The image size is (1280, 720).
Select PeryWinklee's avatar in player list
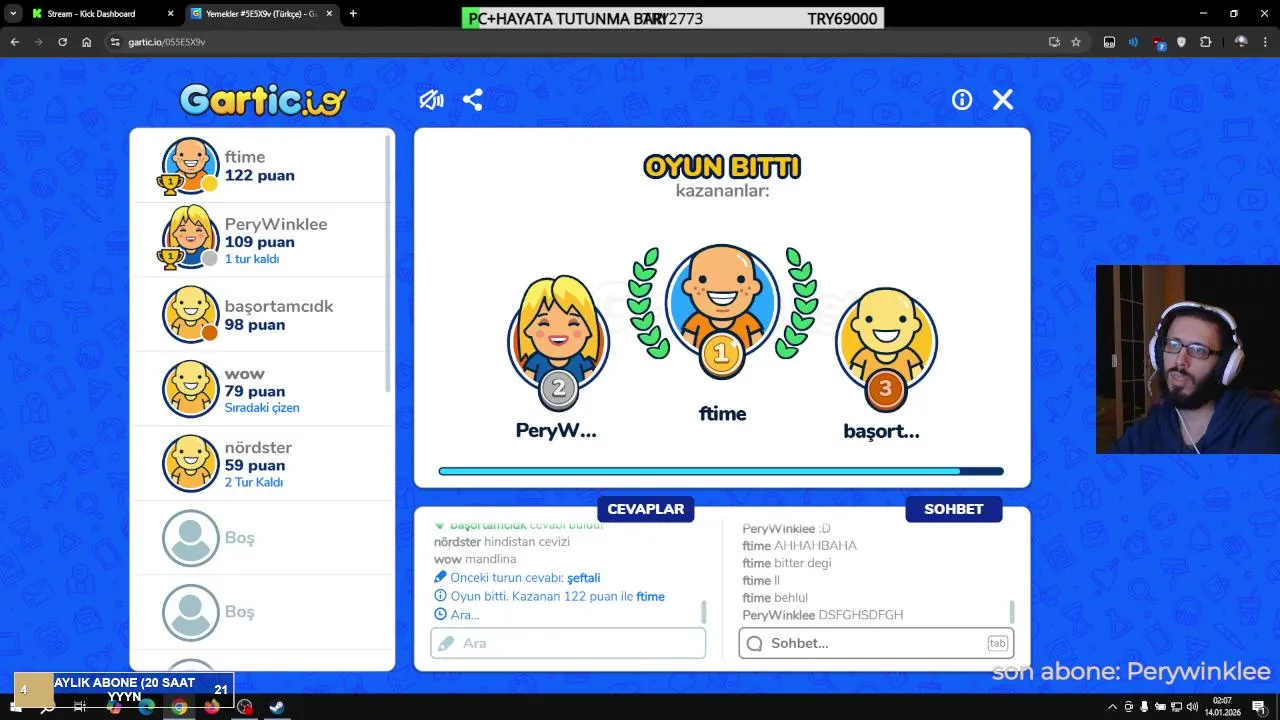[x=190, y=239]
